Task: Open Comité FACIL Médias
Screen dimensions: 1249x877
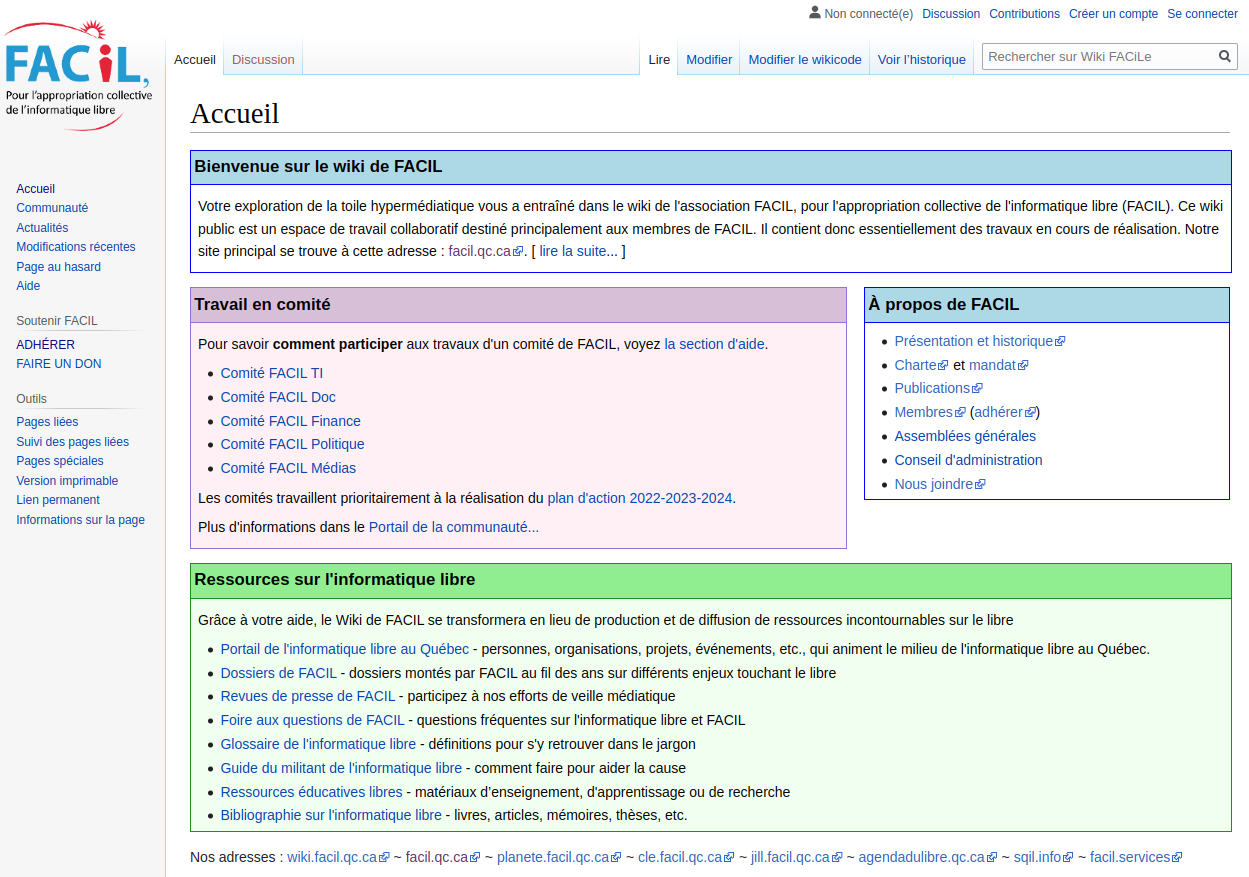Action: pyautogui.click(x=288, y=468)
